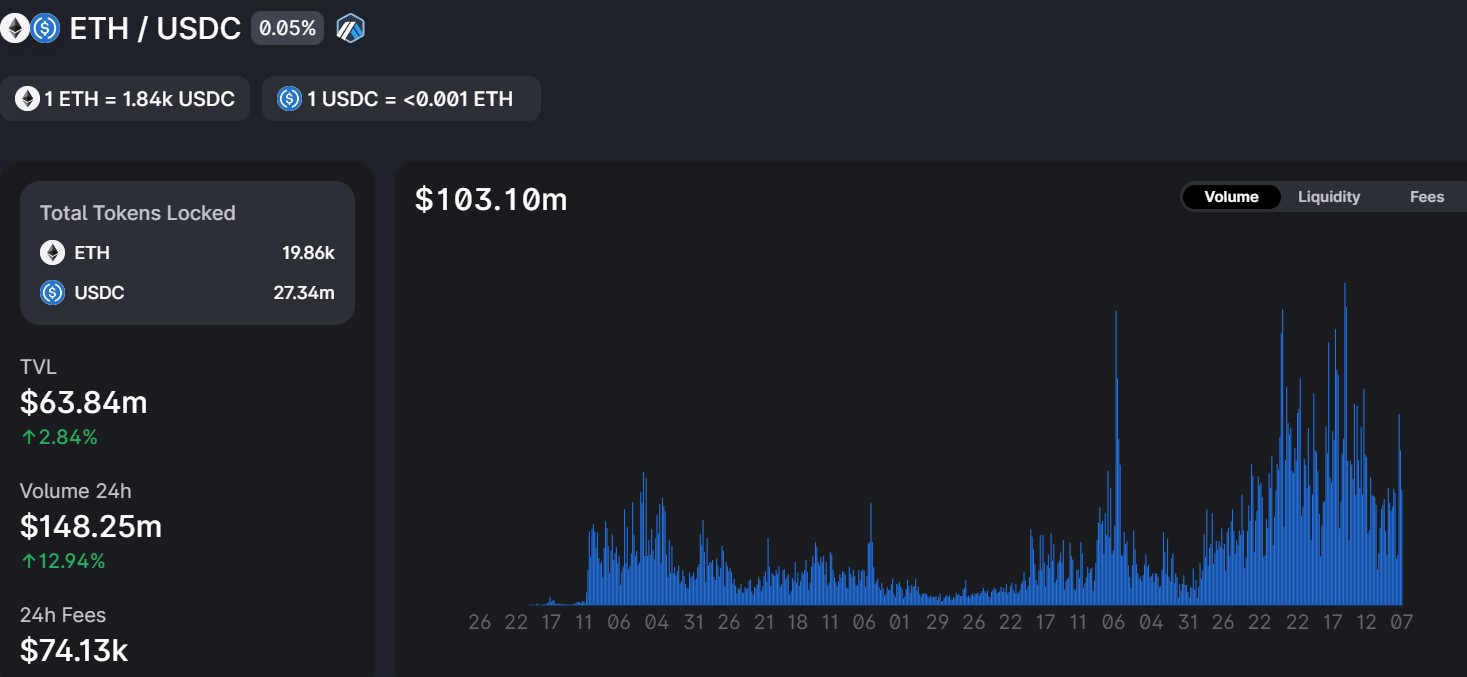This screenshot has height=677, width=1467.
Task: Click the ETH icon in the 1 ETH rate chip
Action: coord(27,99)
